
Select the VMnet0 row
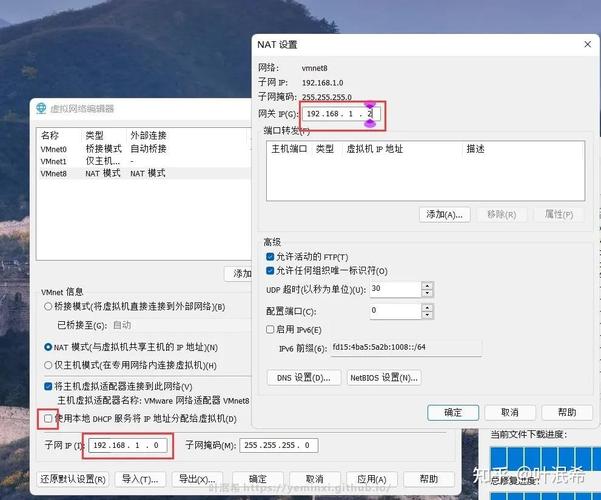(x=144, y=149)
